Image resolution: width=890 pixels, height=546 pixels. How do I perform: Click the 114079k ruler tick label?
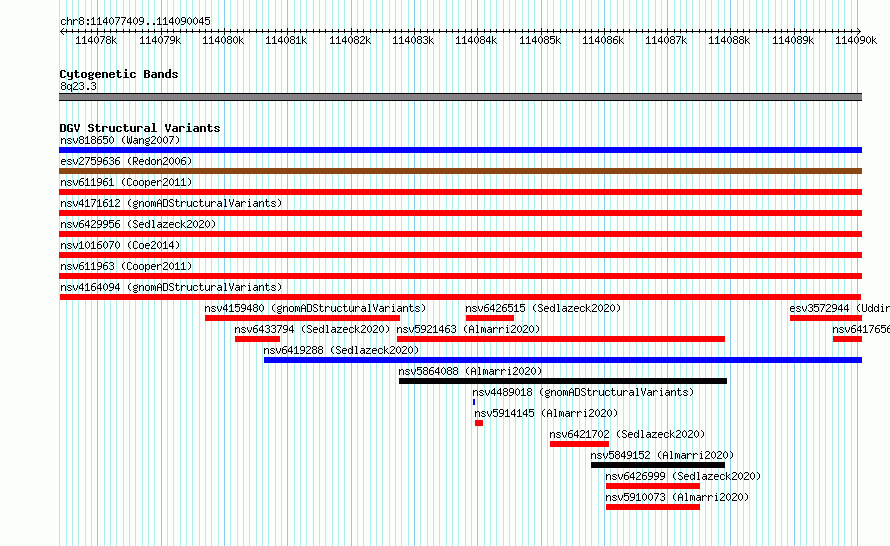tap(160, 40)
